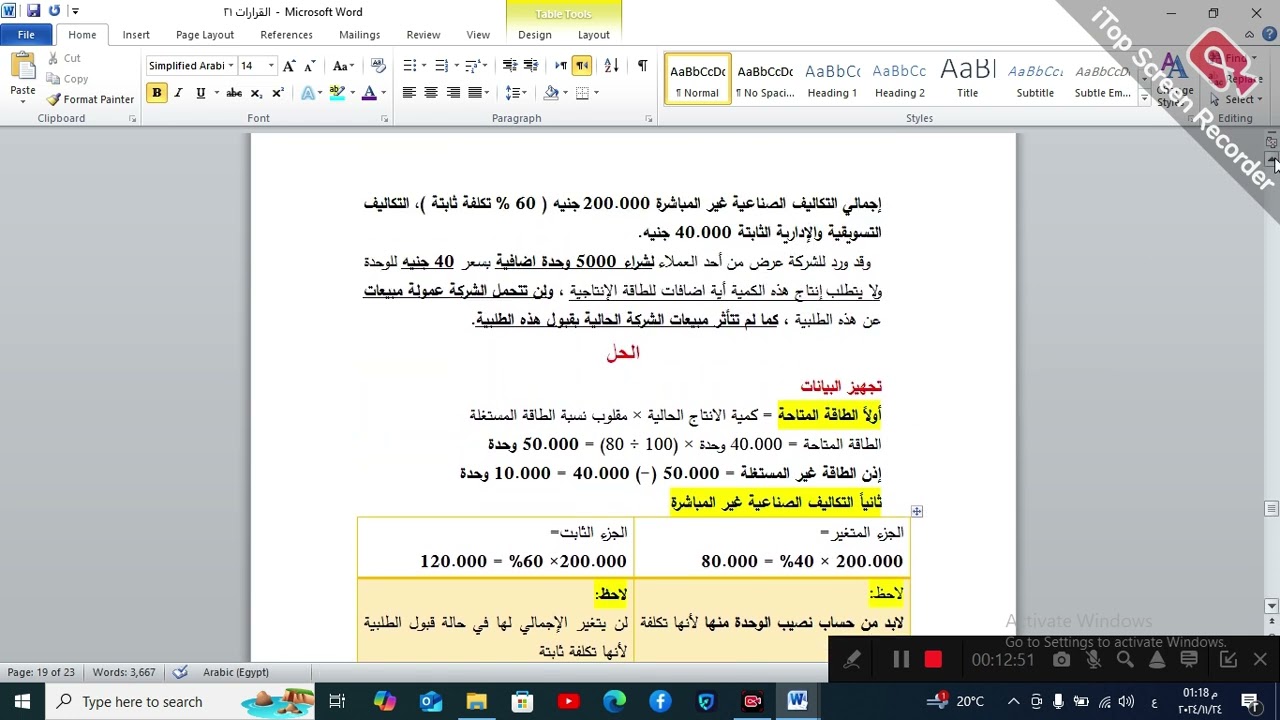Viewport: 1280px width, 720px height.
Task: Set left-to-right text direction
Action: coord(560,66)
